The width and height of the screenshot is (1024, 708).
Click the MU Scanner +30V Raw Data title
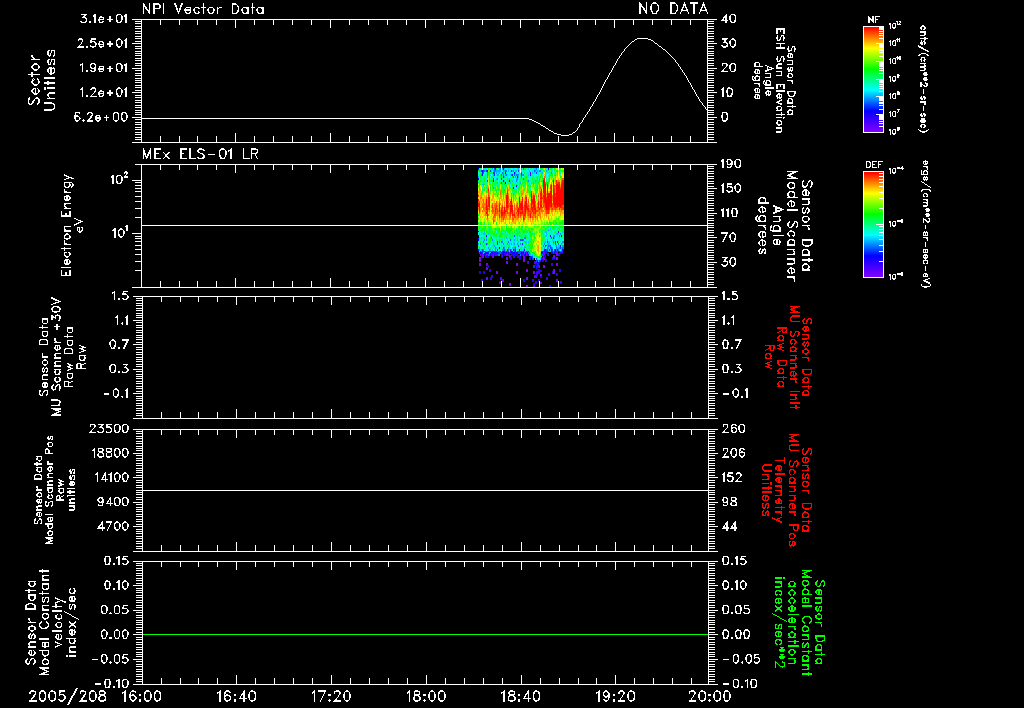pos(61,357)
